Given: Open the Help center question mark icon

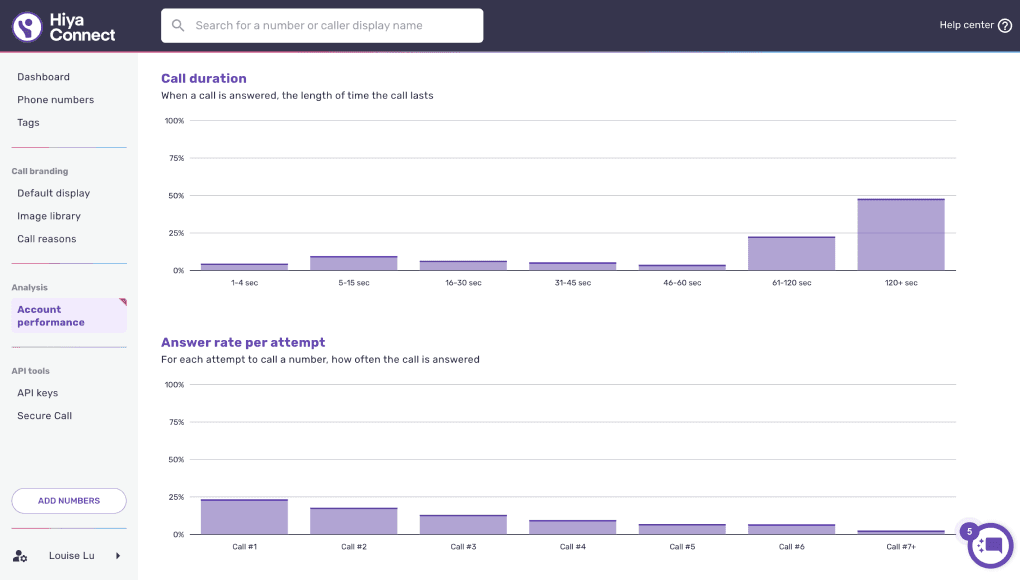Looking at the screenshot, I should coord(1005,25).
